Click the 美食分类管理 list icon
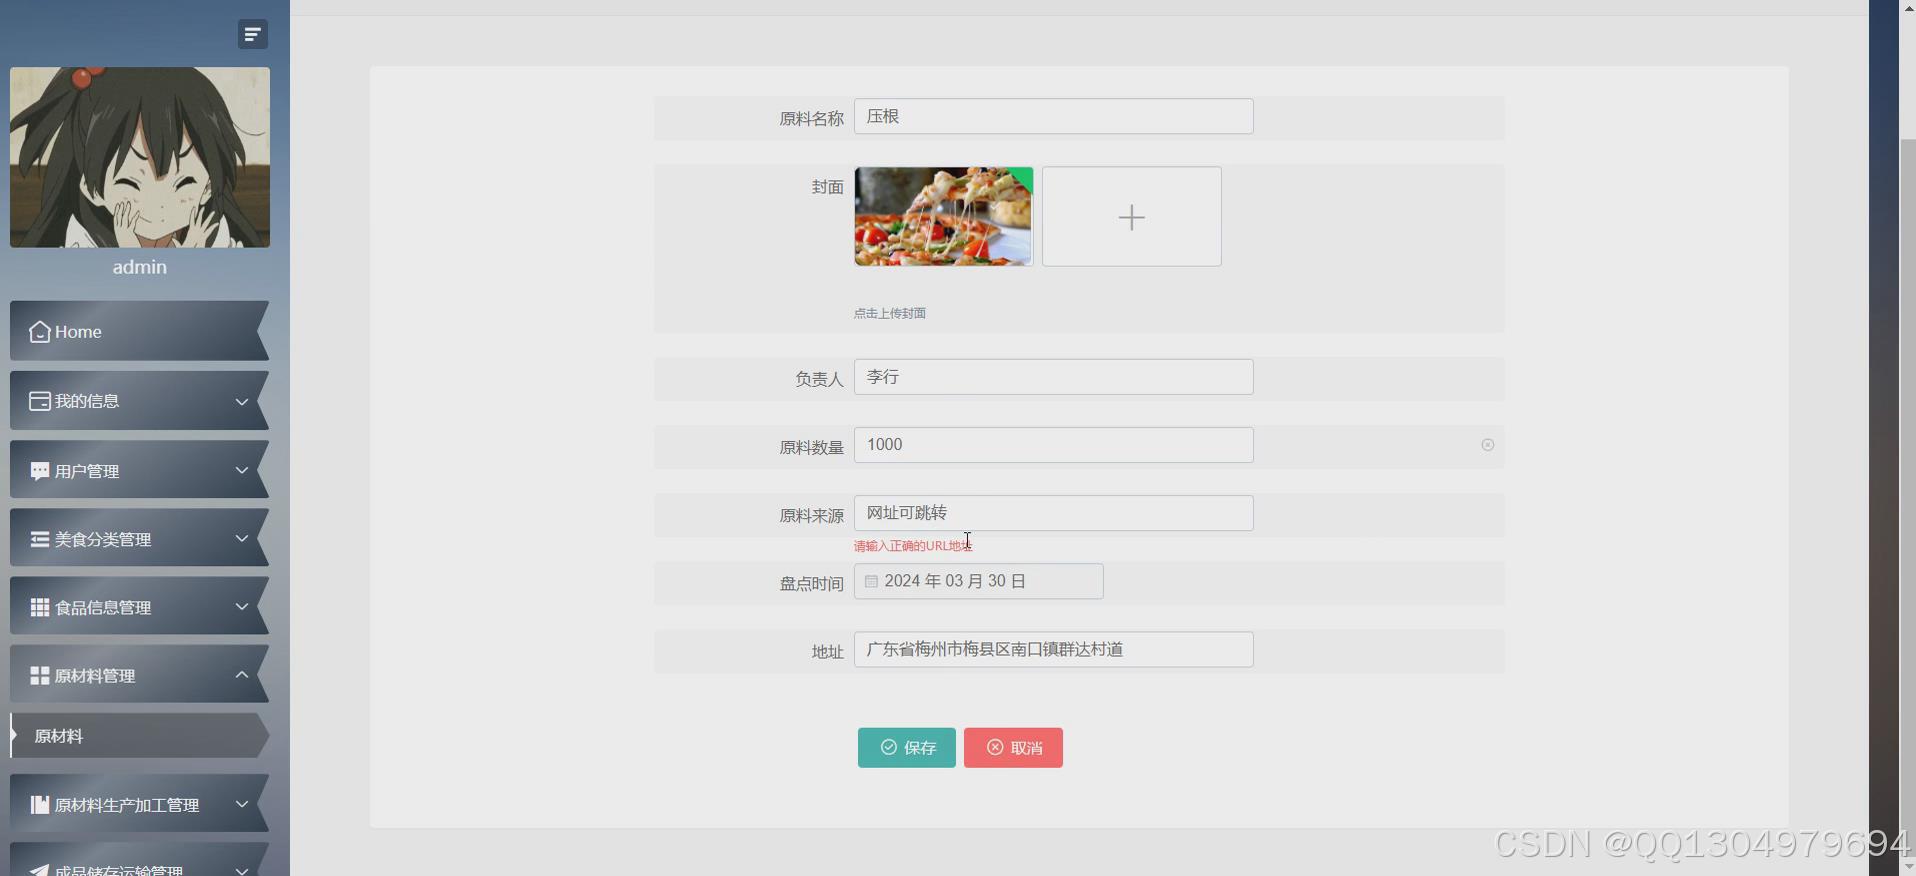This screenshot has height=876, width=1916. coord(40,539)
